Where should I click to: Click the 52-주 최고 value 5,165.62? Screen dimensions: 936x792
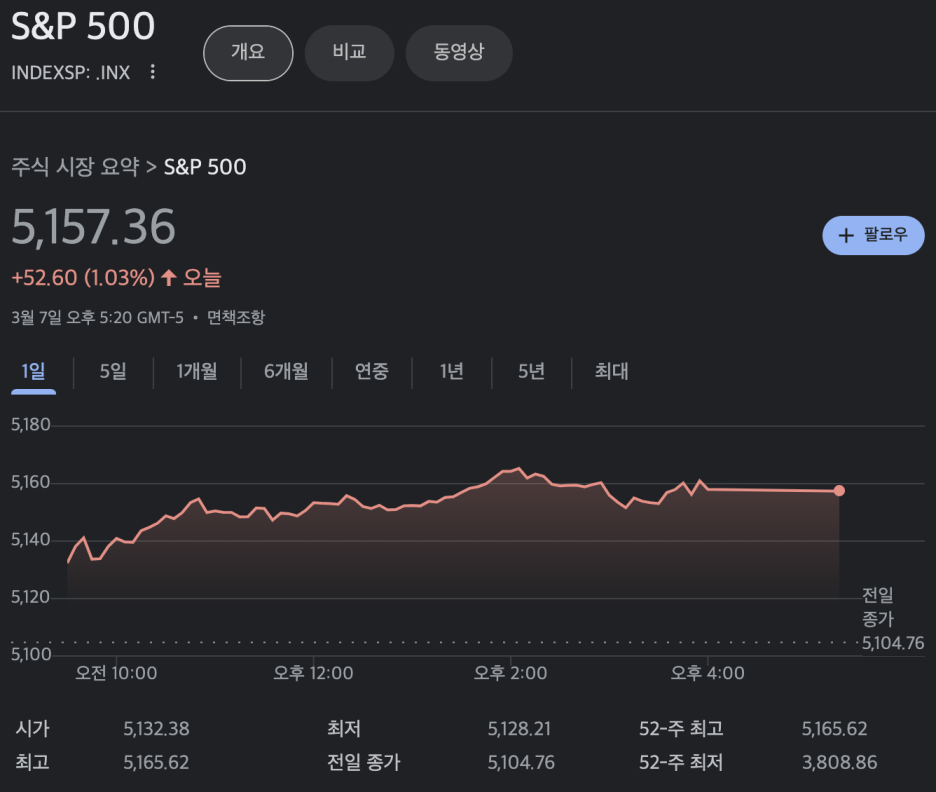point(835,729)
